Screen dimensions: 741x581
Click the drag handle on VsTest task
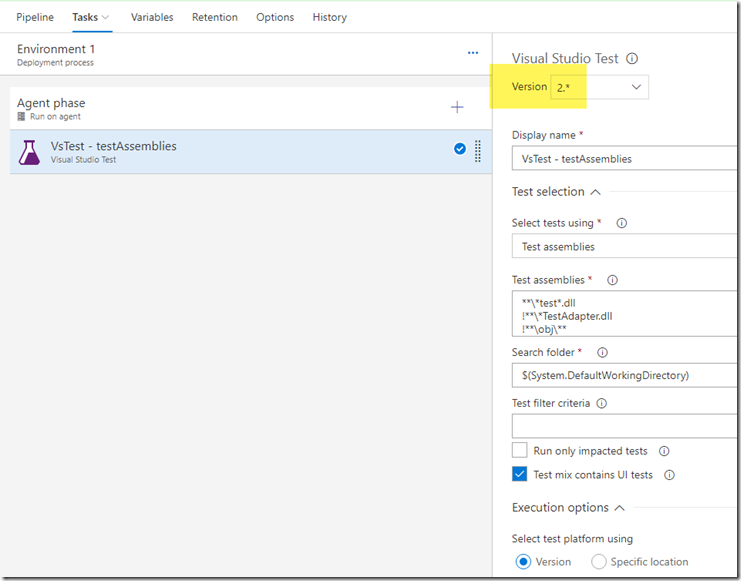click(x=478, y=151)
